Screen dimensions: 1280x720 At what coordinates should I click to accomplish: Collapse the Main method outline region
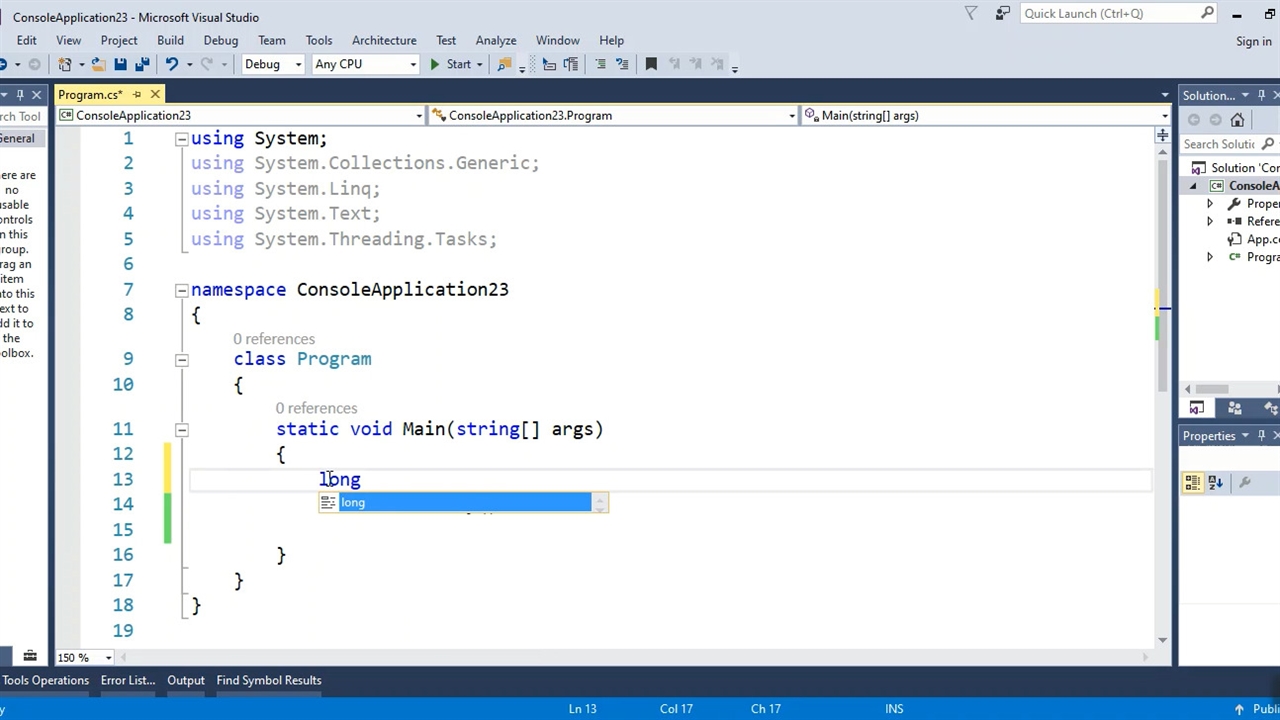point(181,429)
